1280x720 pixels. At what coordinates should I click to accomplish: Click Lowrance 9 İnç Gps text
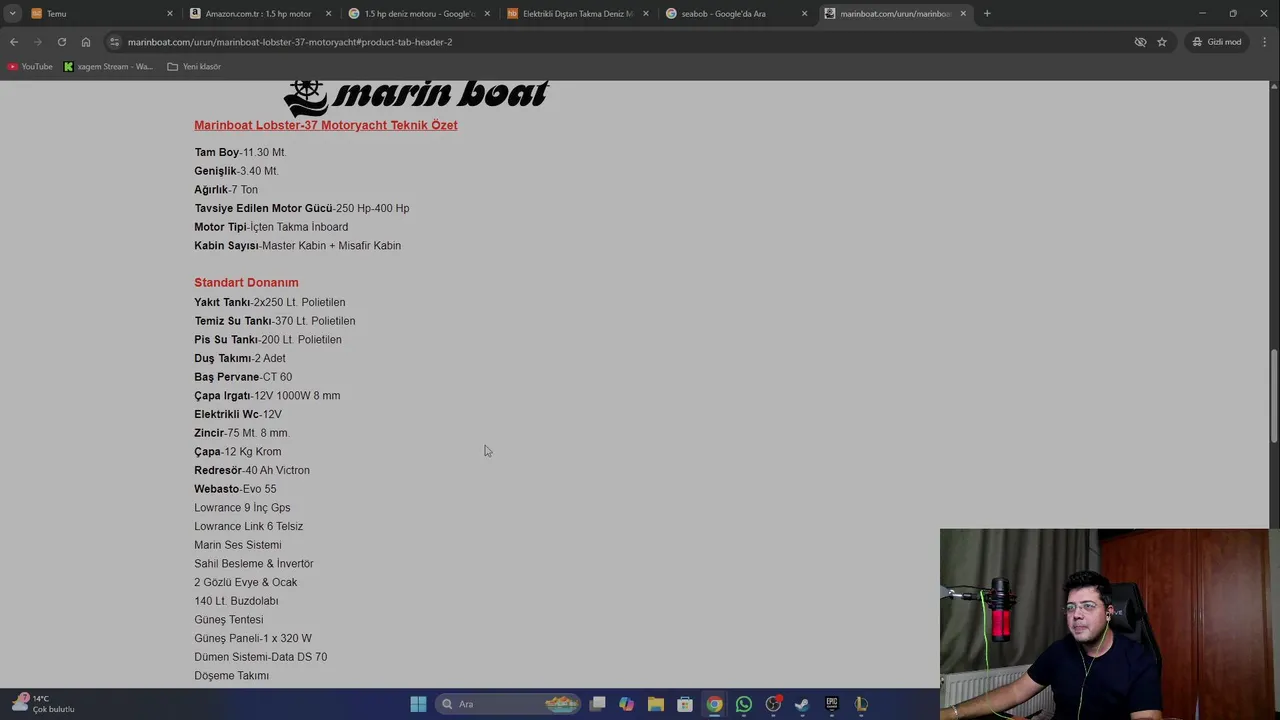[x=242, y=508]
